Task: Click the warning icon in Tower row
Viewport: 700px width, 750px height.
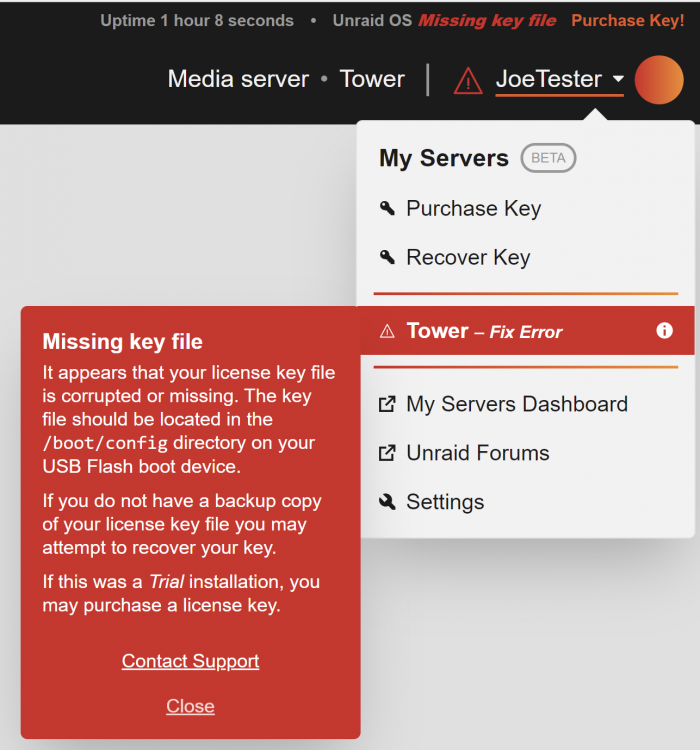Action: point(387,331)
